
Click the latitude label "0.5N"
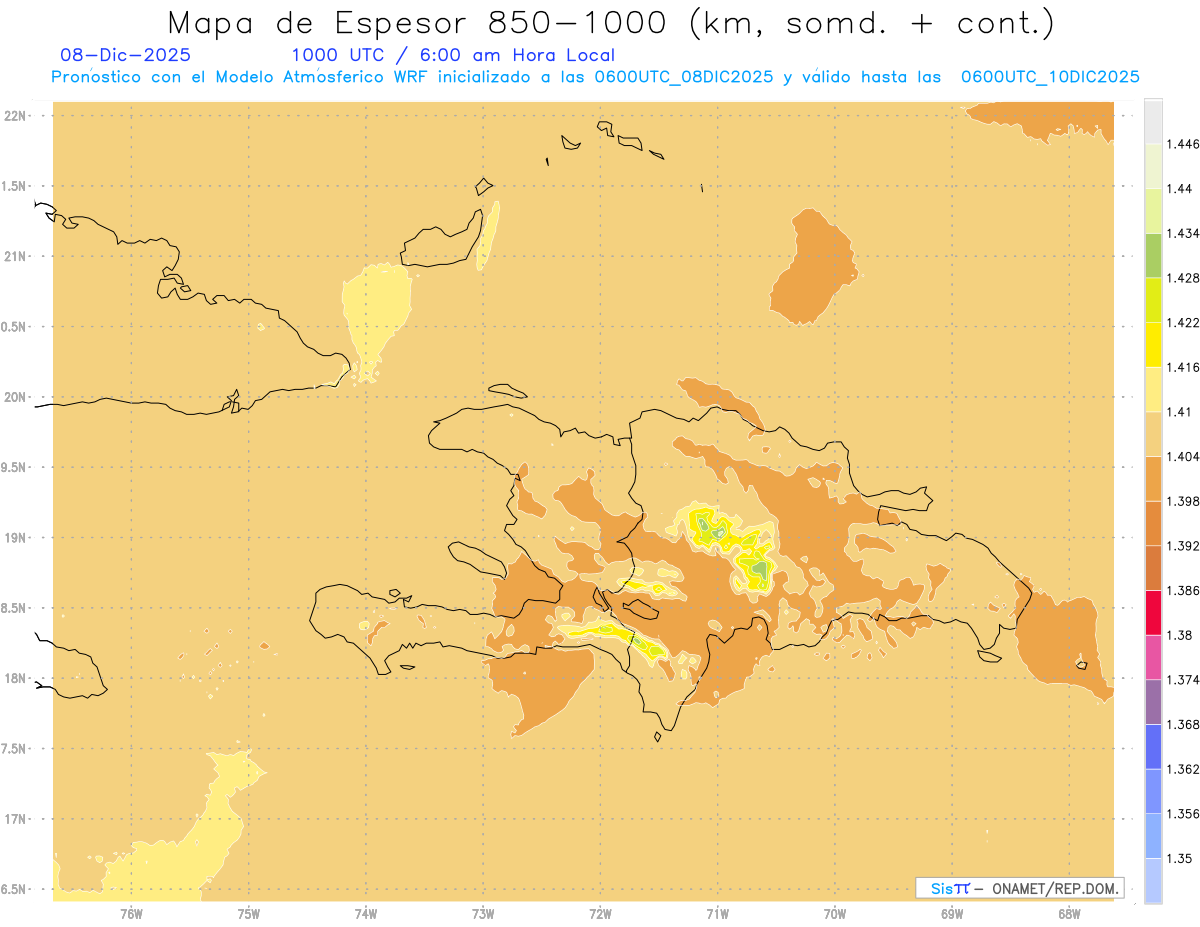click(x=13, y=326)
